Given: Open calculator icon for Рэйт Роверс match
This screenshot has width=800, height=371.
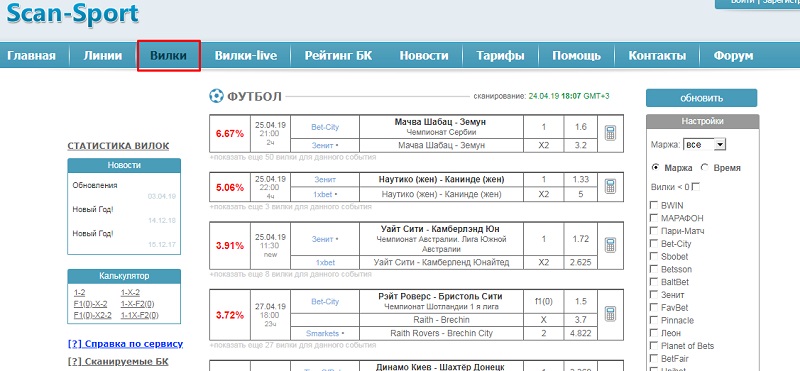Looking at the screenshot, I should click(x=610, y=314).
